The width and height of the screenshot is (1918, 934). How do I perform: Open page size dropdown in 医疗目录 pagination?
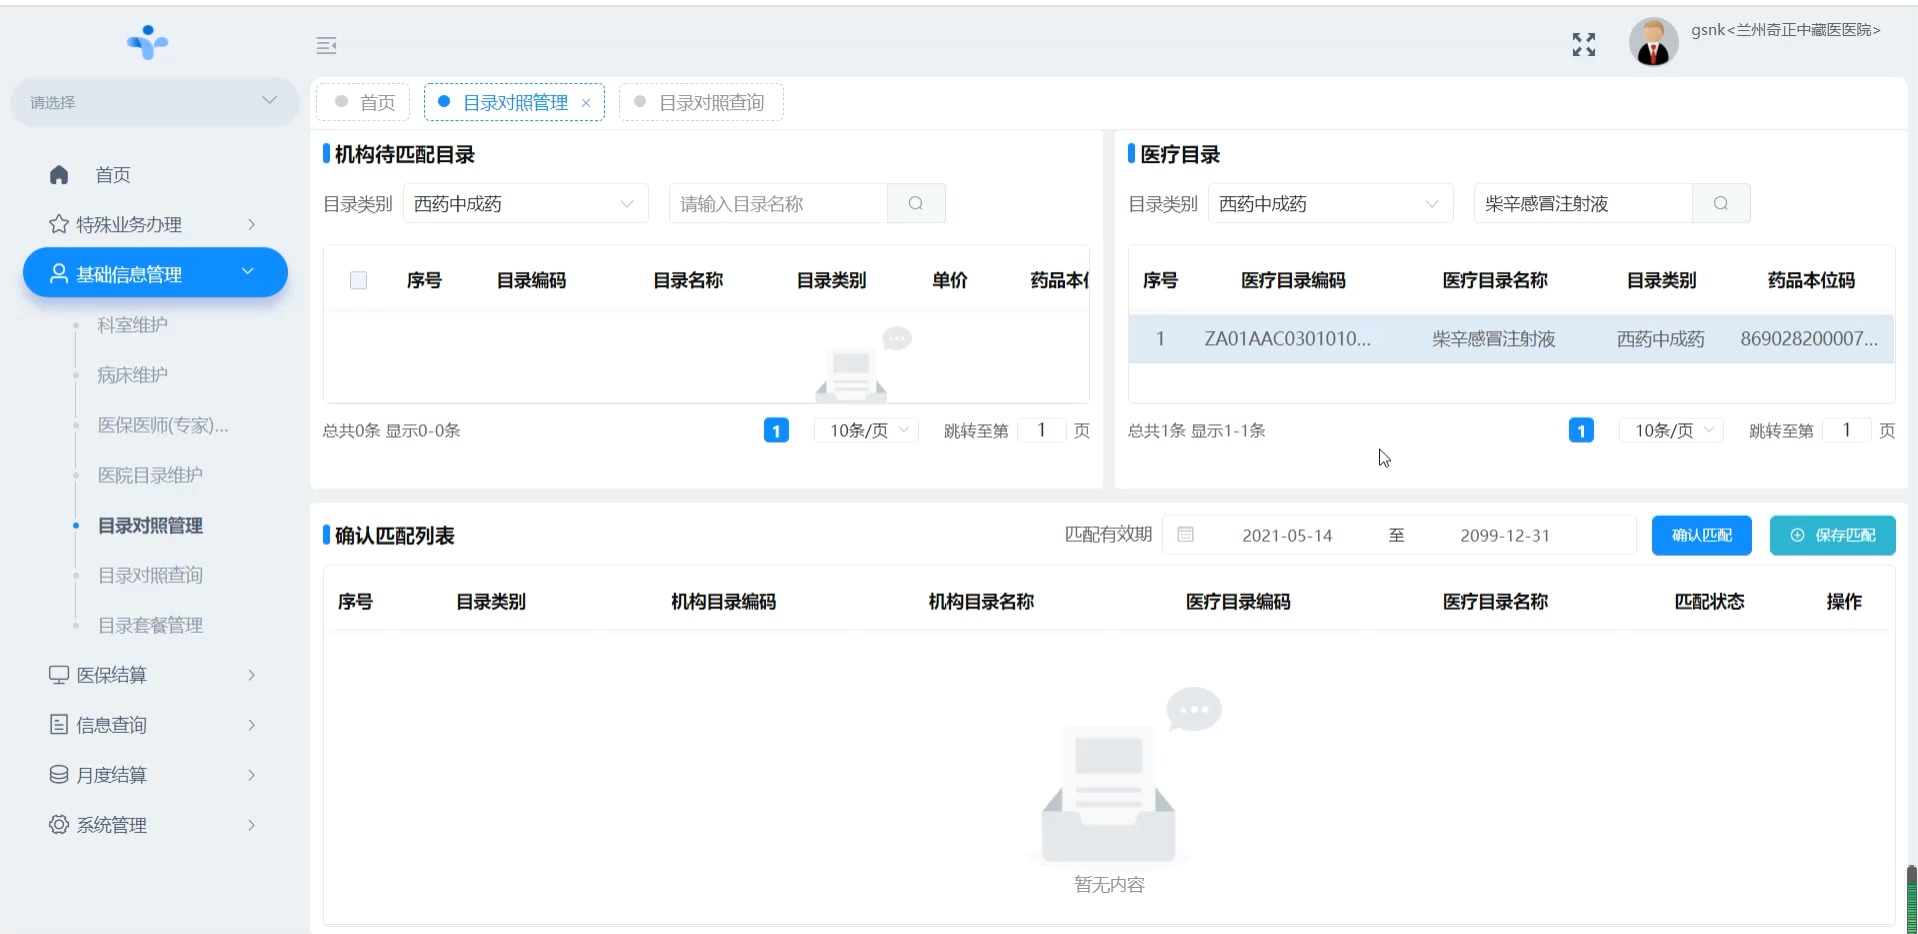(1671, 431)
